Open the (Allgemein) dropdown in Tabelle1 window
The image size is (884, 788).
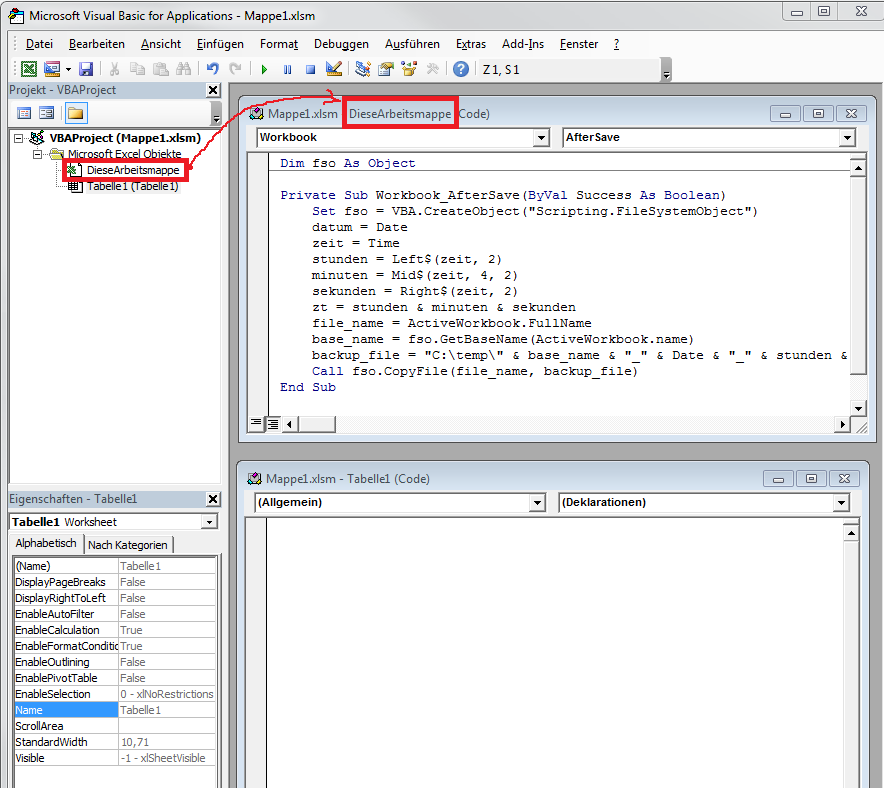537,503
